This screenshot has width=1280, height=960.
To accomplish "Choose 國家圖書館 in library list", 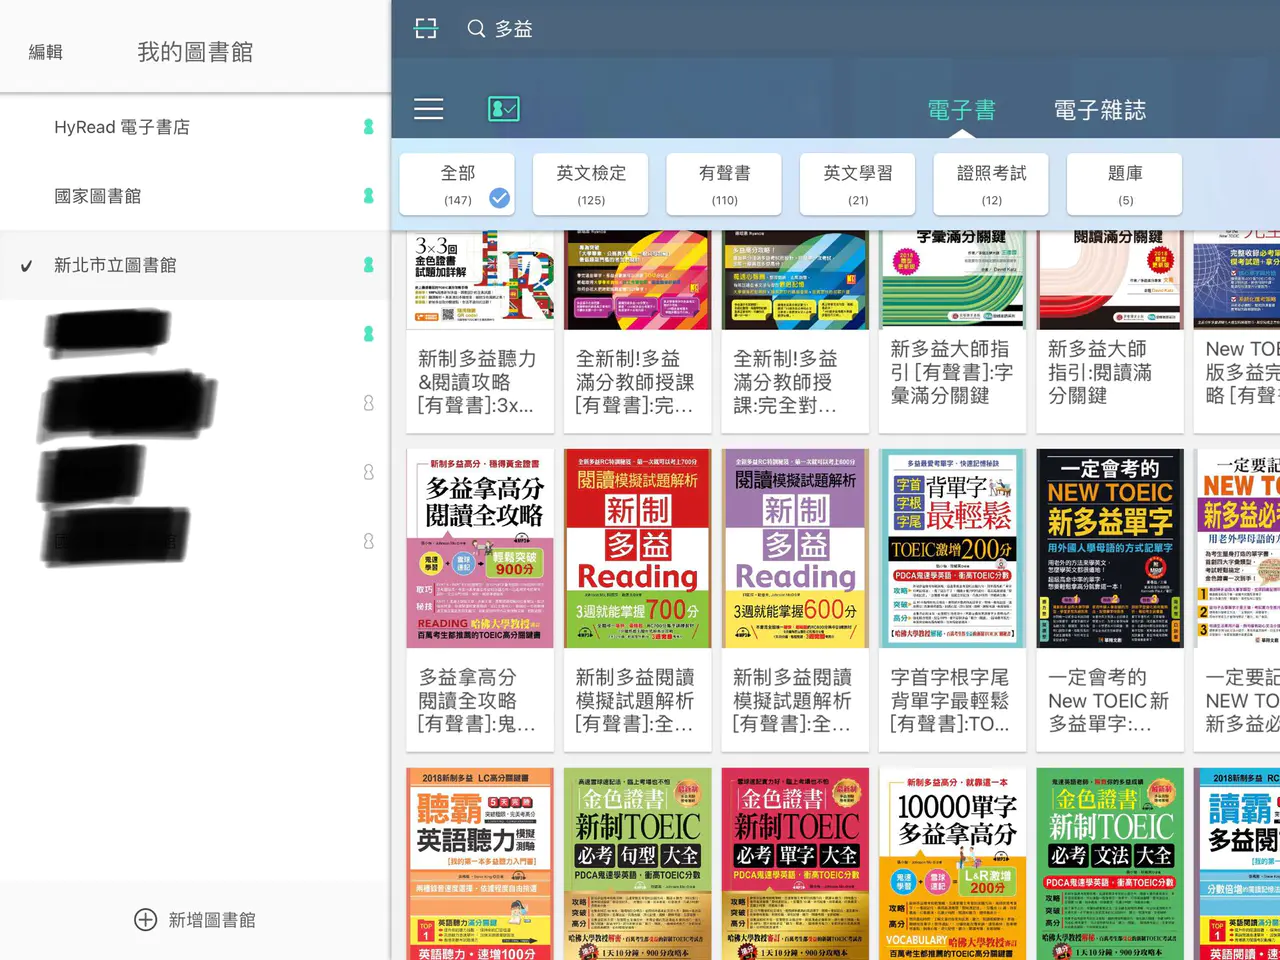I will (195, 196).
